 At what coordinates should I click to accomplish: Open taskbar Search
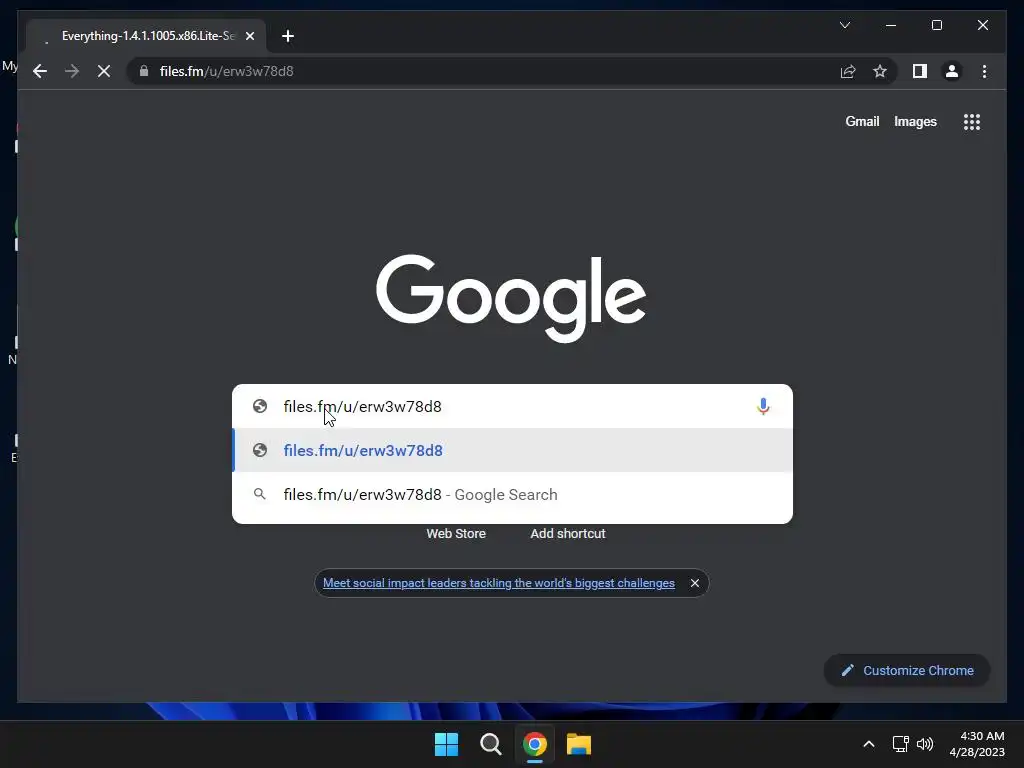coord(490,744)
